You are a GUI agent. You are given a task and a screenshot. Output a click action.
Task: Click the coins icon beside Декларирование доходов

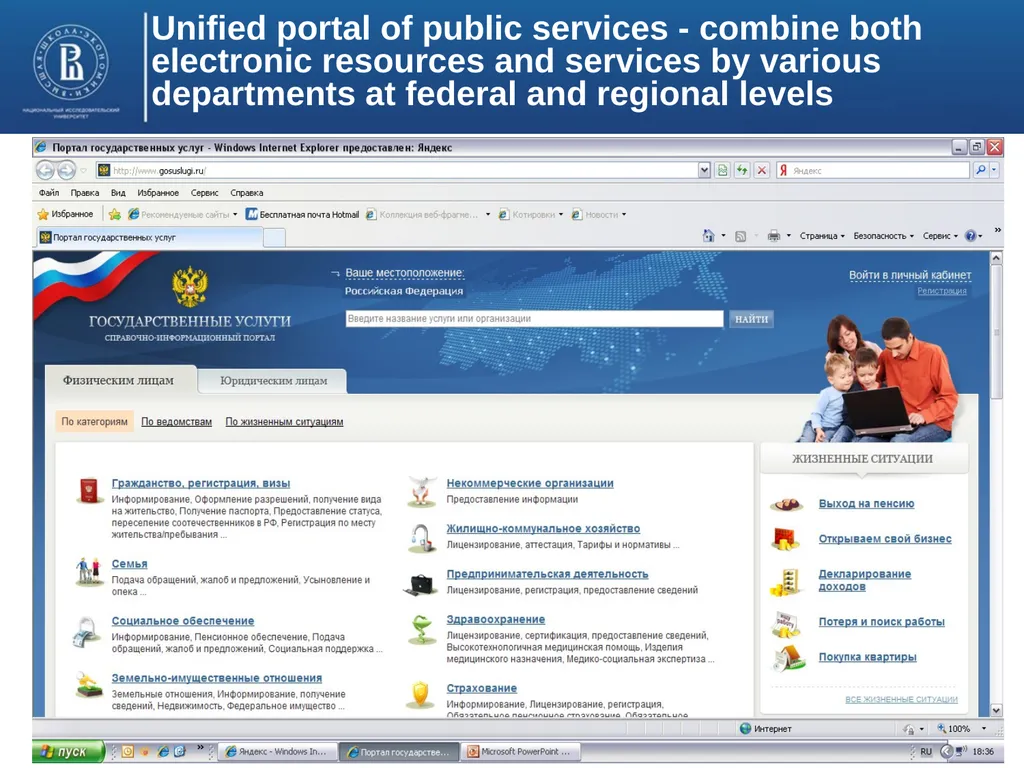click(x=785, y=582)
